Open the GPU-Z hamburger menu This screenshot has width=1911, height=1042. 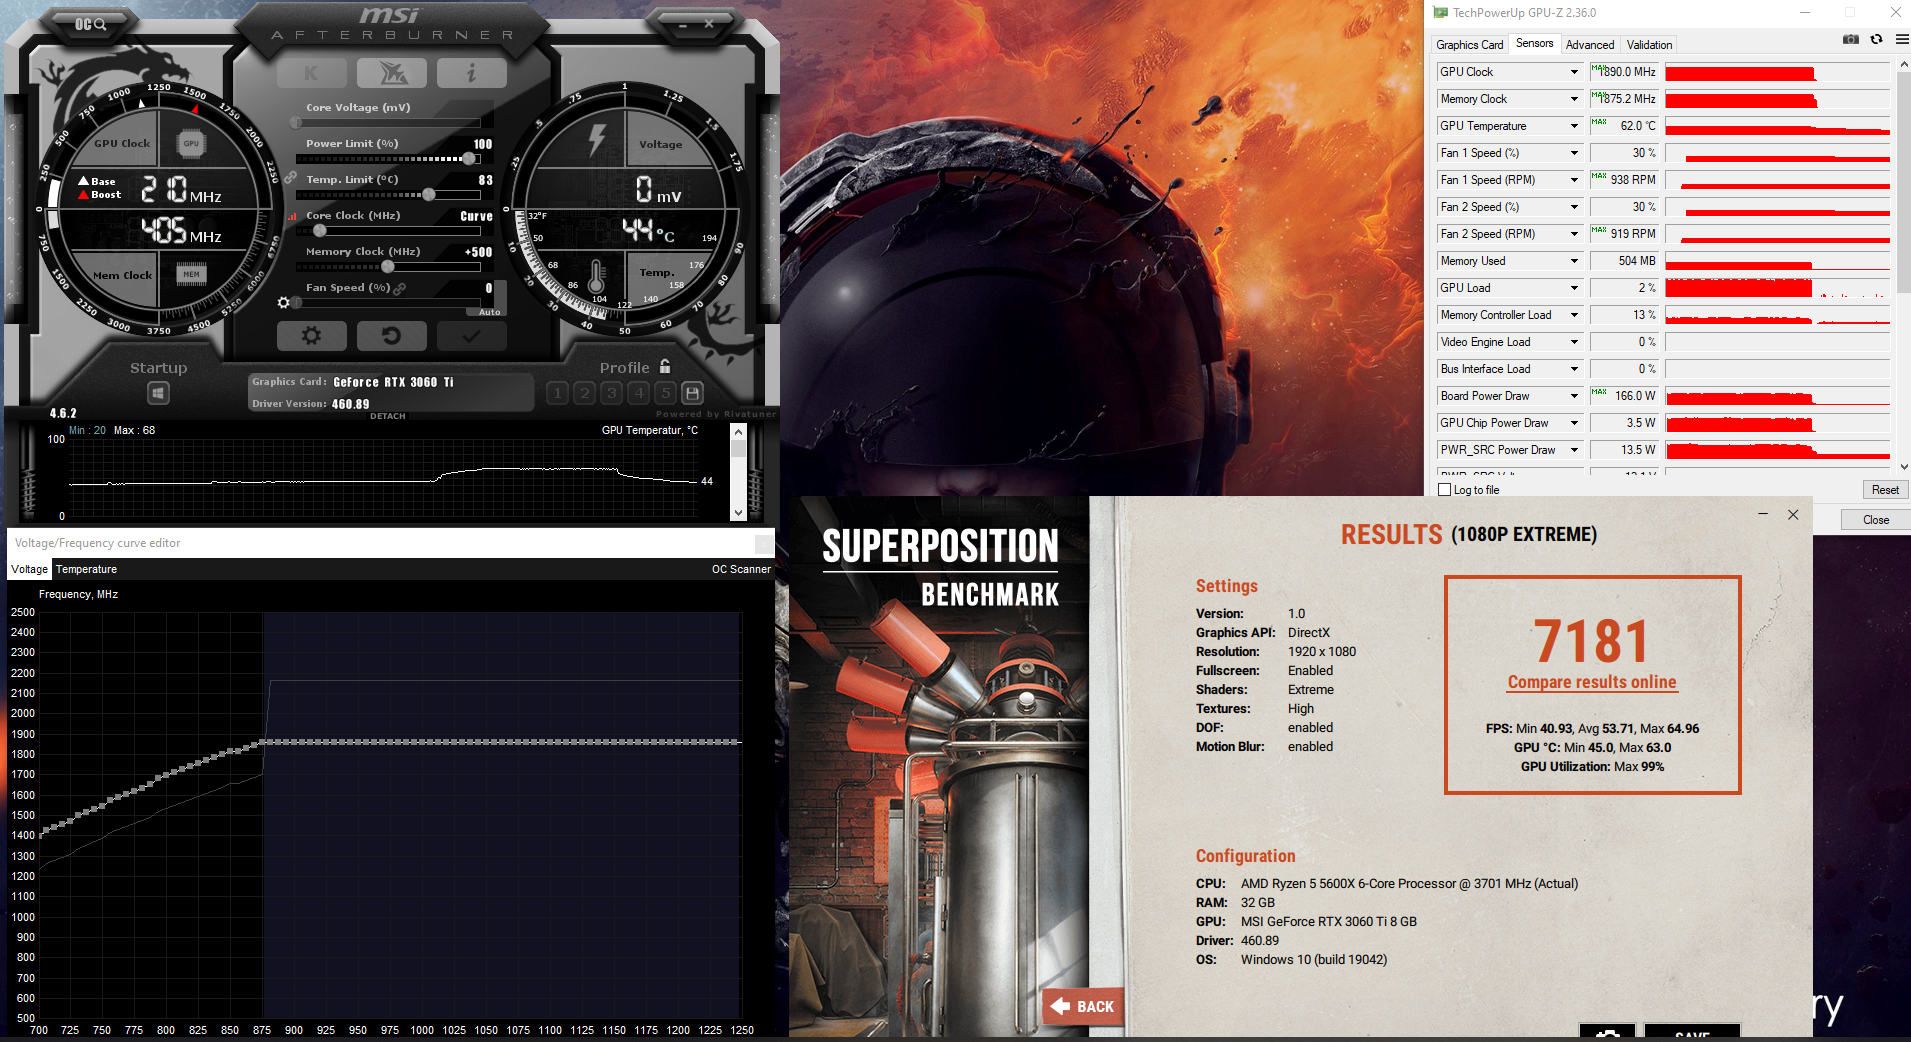[x=1902, y=39]
